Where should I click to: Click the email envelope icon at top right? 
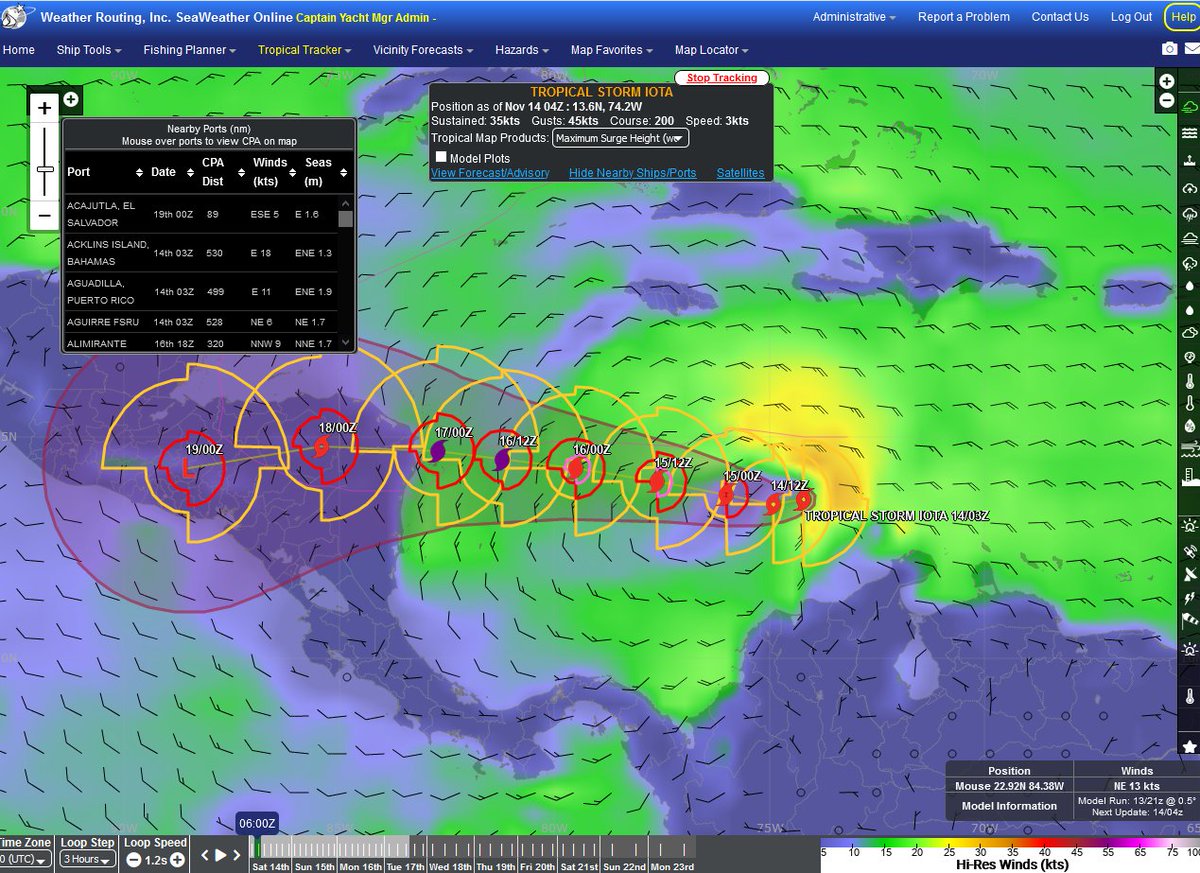(x=1191, y=48)
